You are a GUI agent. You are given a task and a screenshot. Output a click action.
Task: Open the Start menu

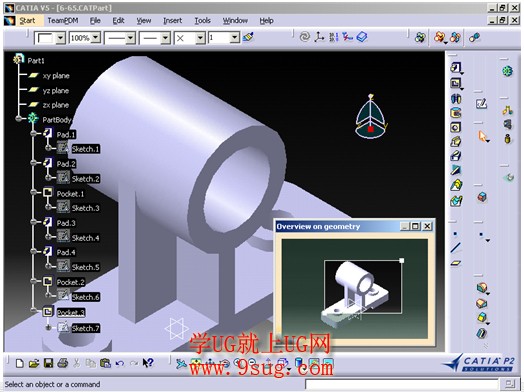(x=27, y=21)
